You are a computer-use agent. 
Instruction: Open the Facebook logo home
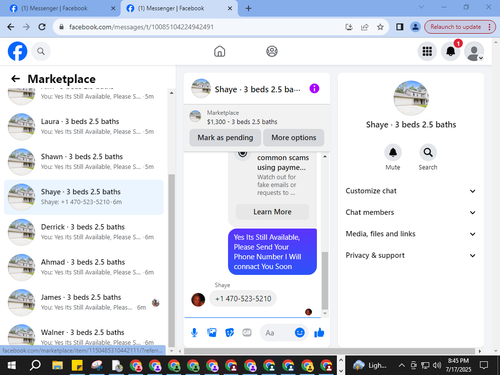(x=17, y=51)
